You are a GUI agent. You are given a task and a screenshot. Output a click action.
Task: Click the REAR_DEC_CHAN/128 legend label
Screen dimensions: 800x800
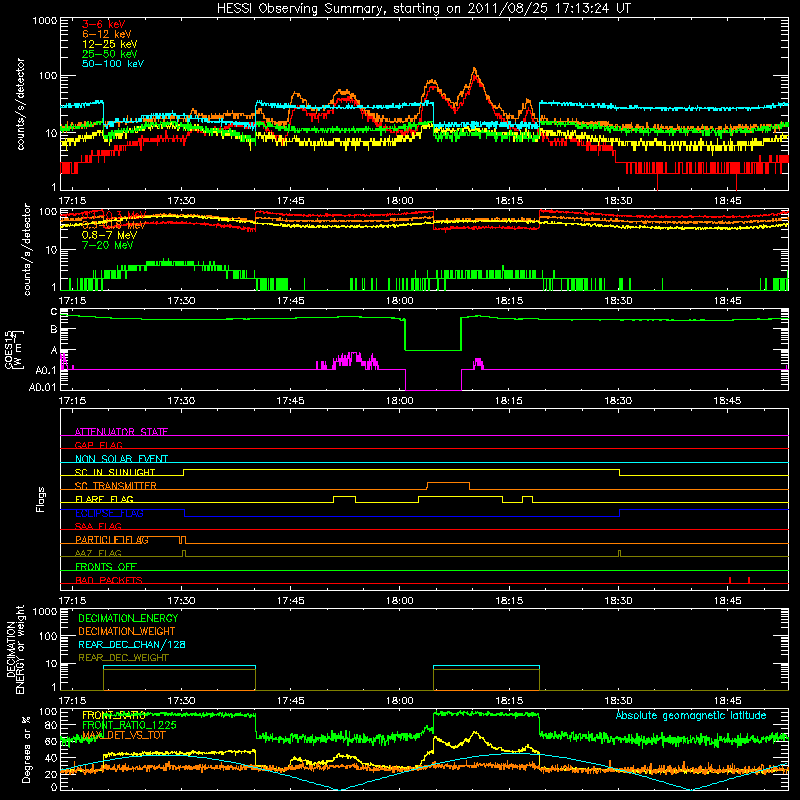132,644
